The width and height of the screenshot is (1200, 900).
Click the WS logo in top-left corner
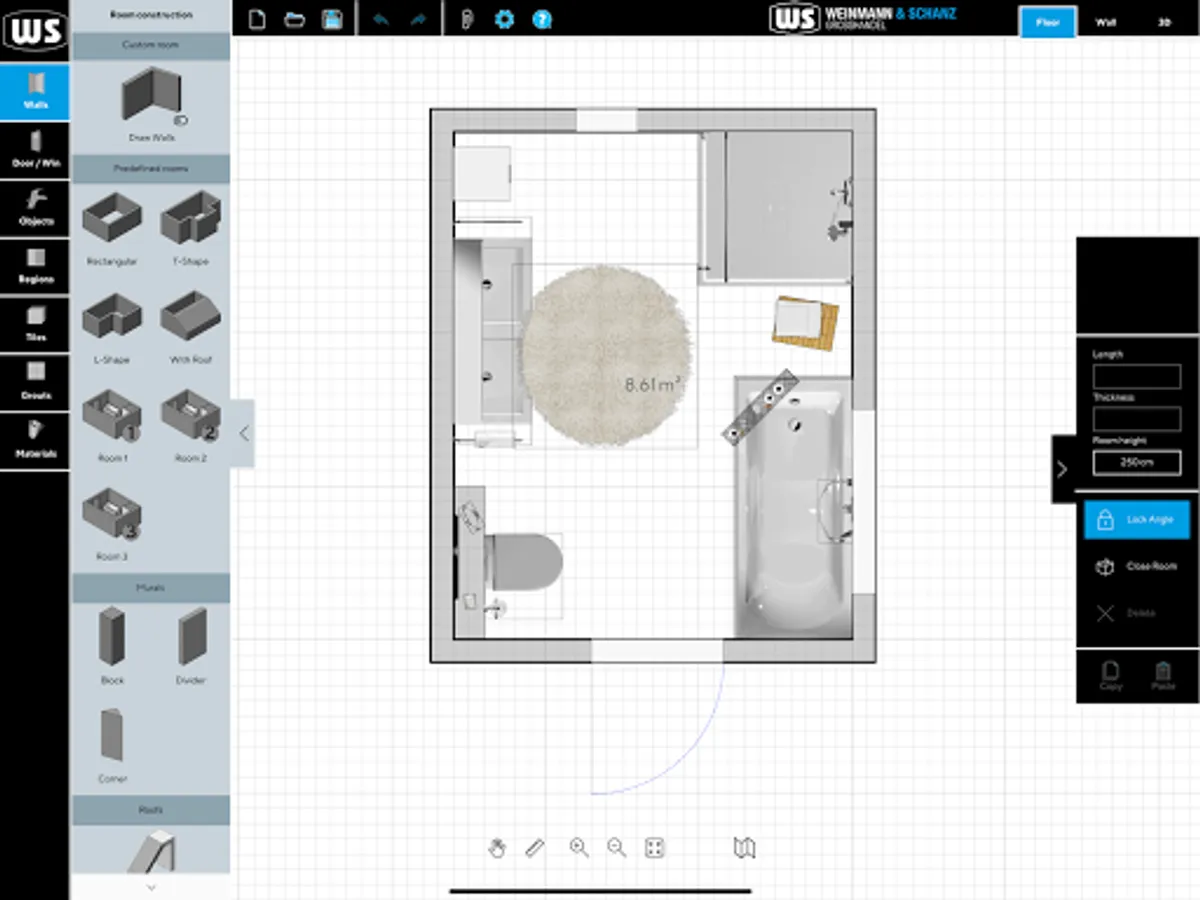(x=35, y=30)
